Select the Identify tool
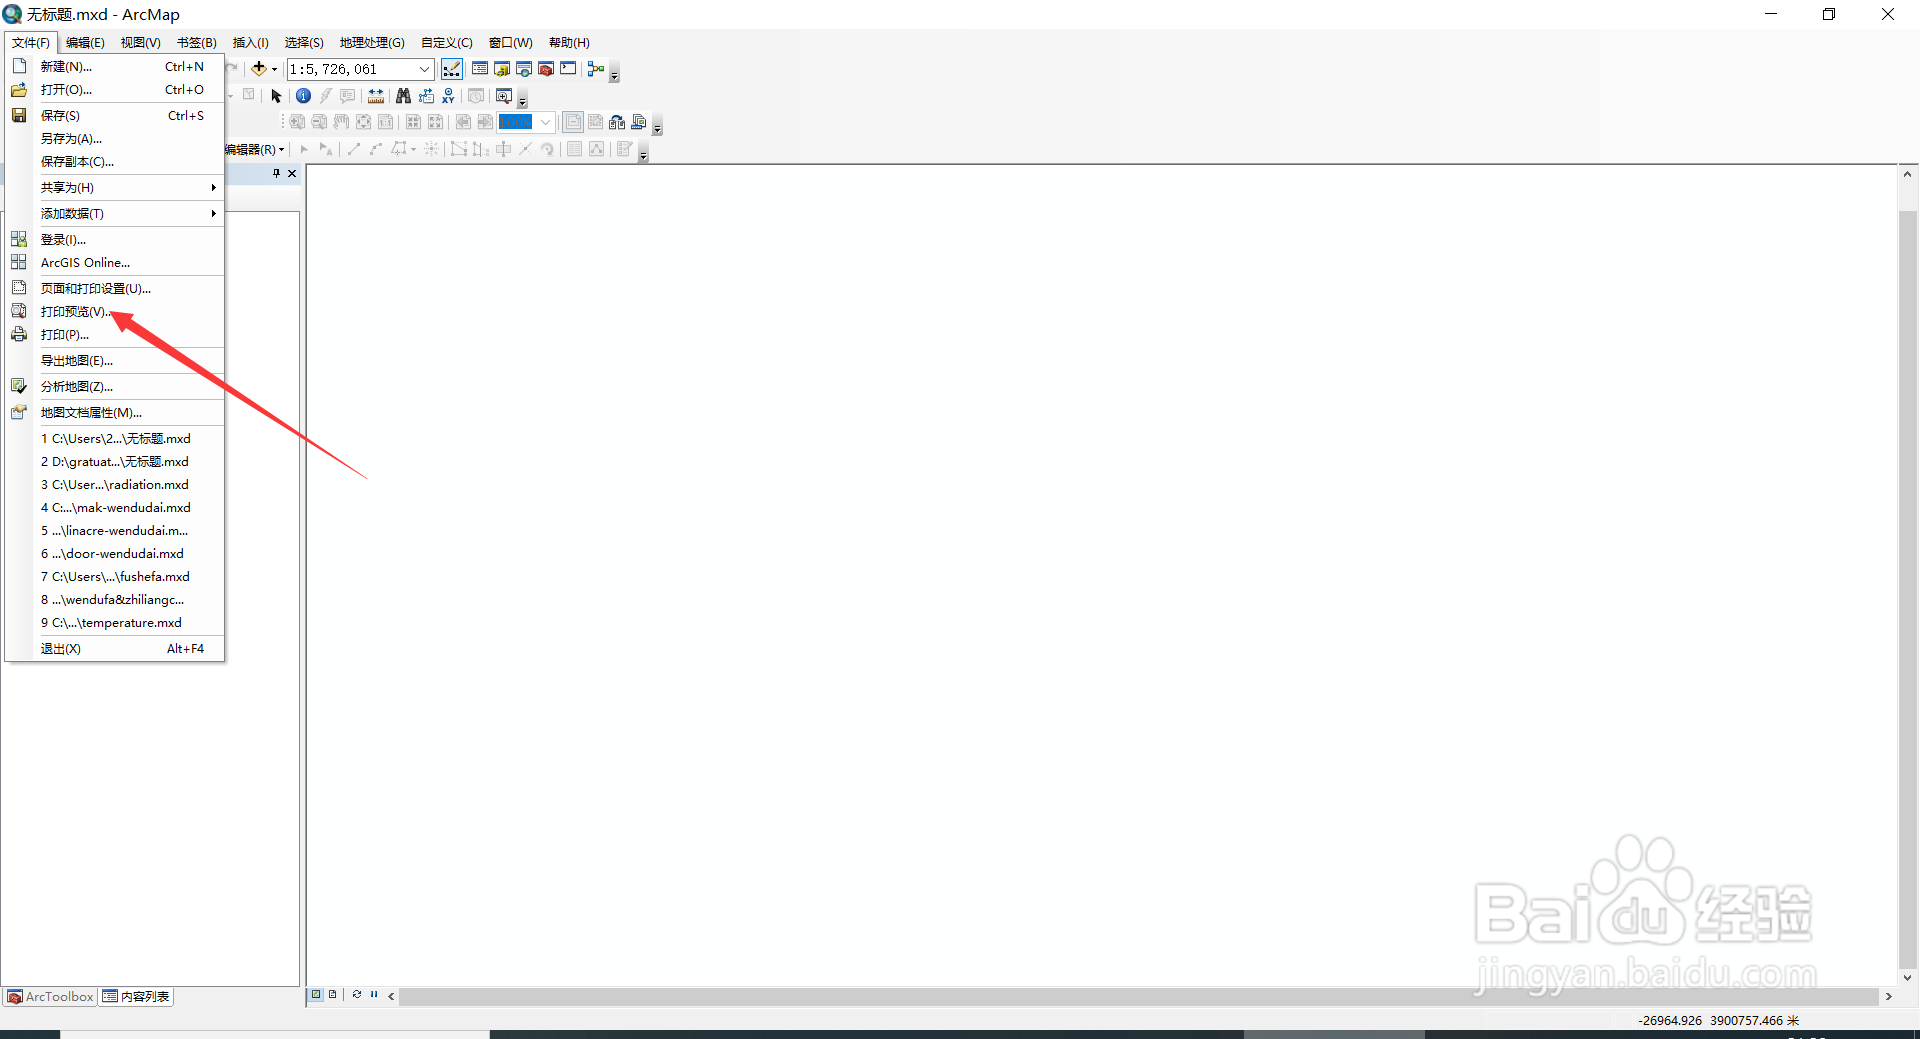Screen dimensions: 1920x1039 [303, 95]
